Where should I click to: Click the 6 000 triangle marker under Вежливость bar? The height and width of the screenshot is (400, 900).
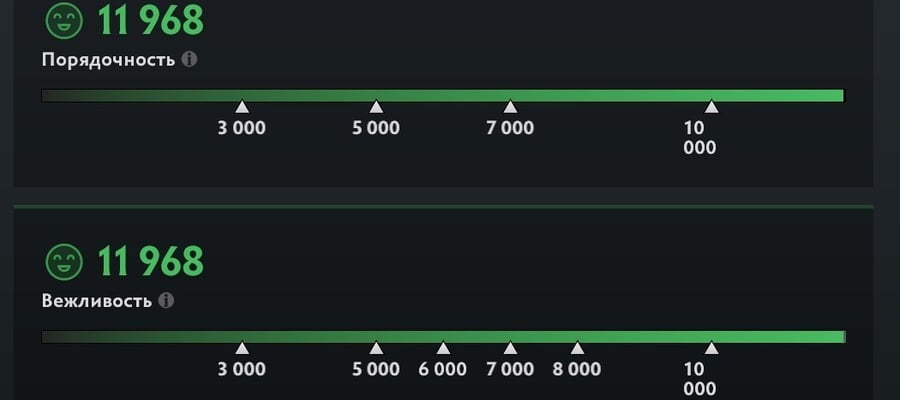pyautogui.click(x=443, y=348)
